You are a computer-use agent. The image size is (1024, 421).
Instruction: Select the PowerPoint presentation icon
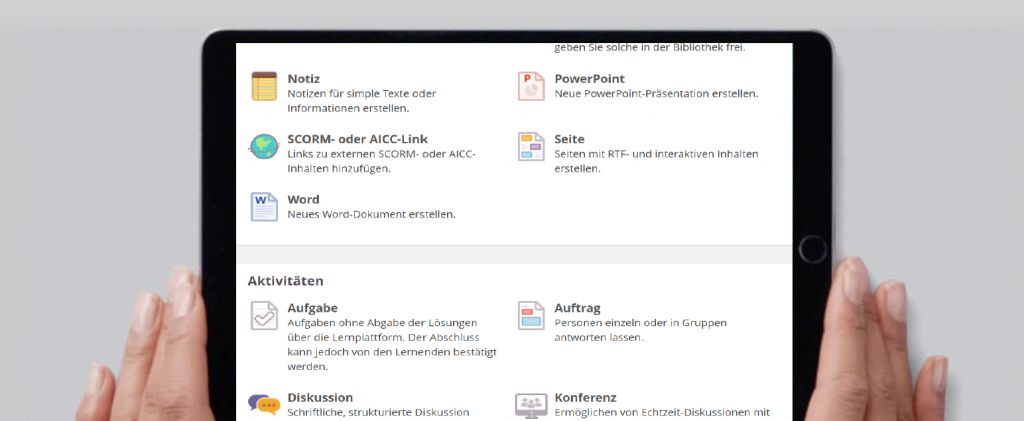[531, 87]
